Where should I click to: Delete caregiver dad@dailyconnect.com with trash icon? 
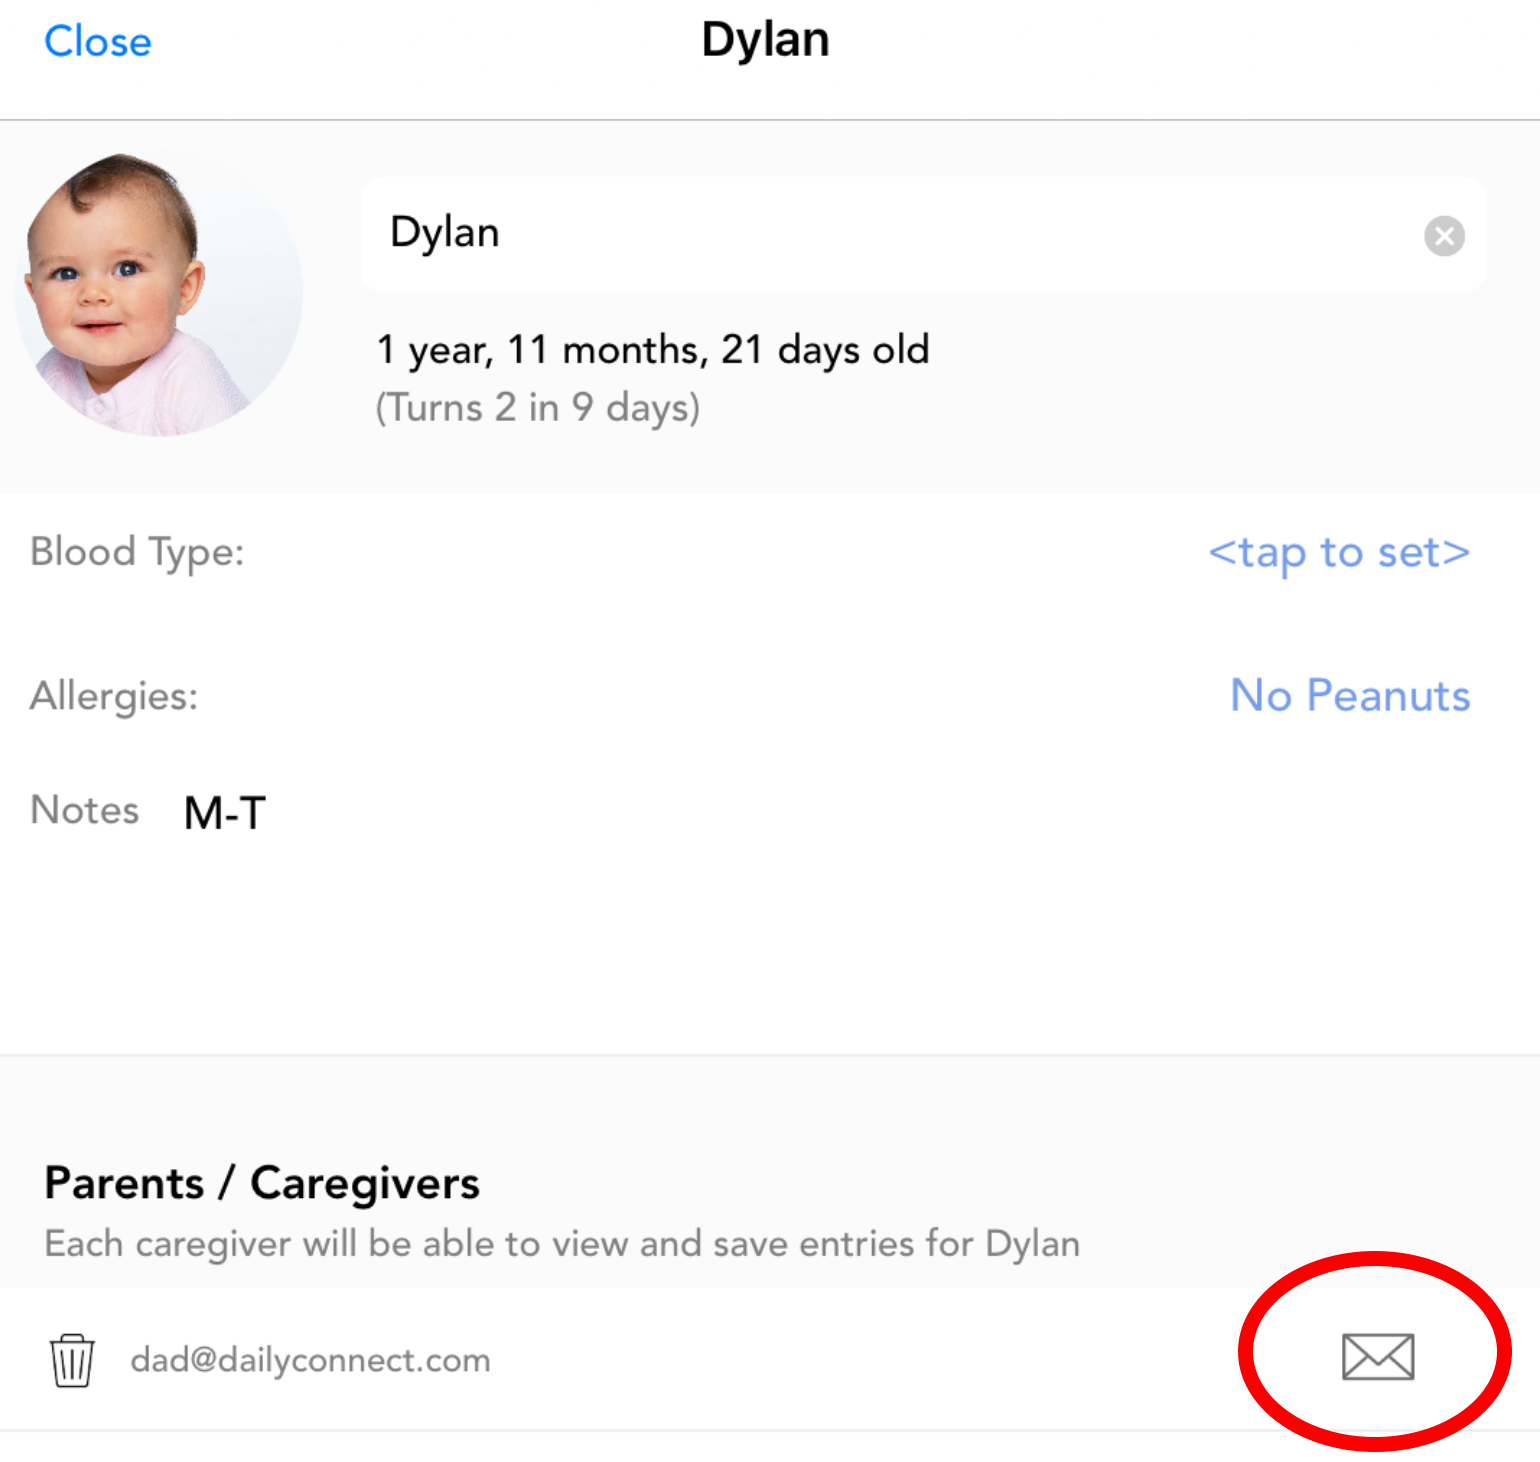tap(72, 1360)
